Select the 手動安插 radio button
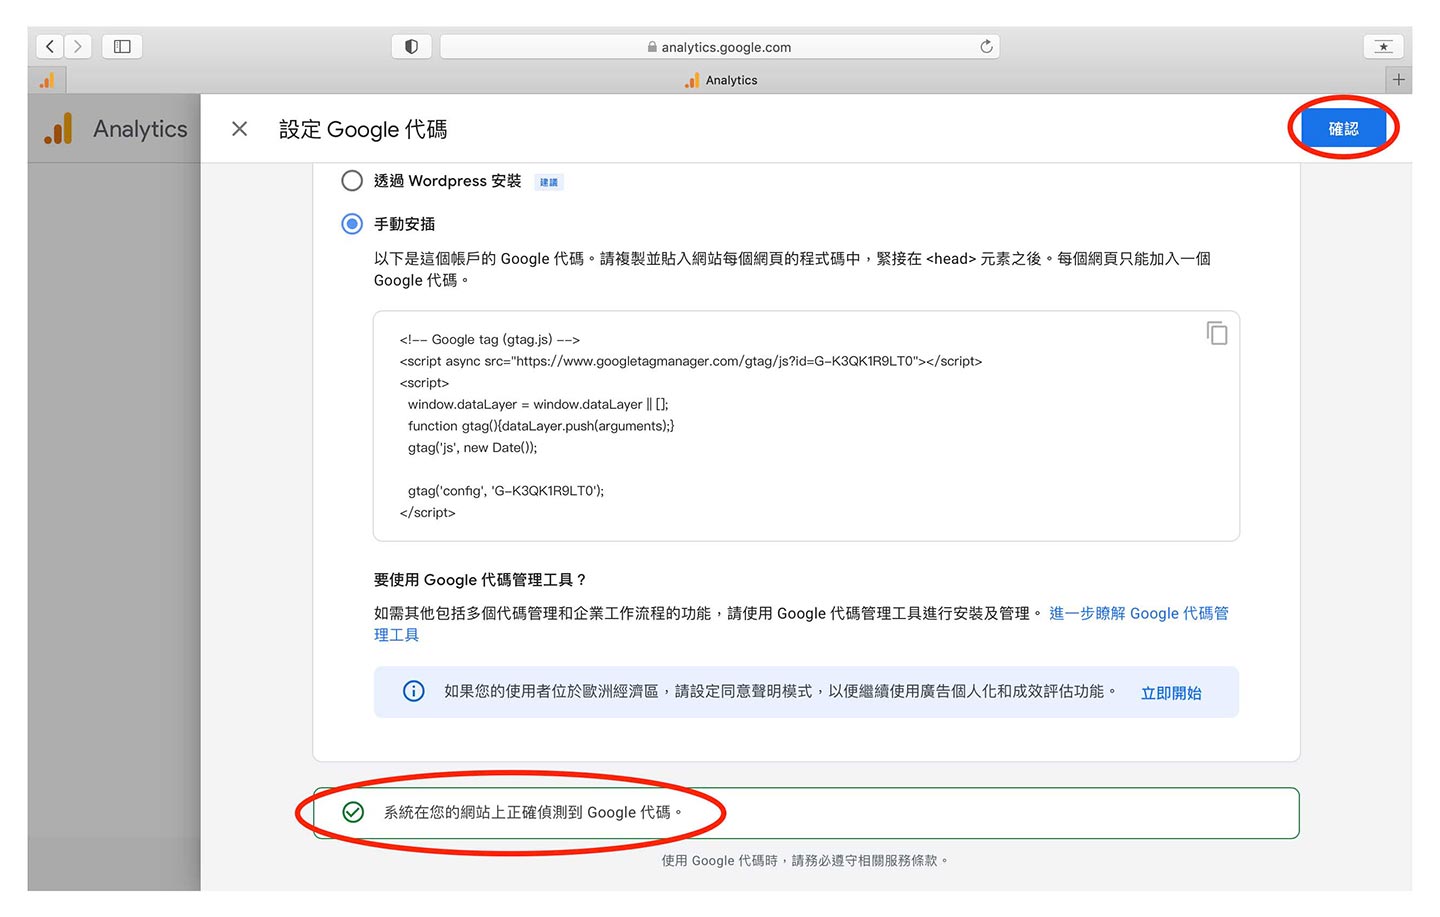Image resolution: width=1440 pixels, height=917 pixels. (352, 224)
